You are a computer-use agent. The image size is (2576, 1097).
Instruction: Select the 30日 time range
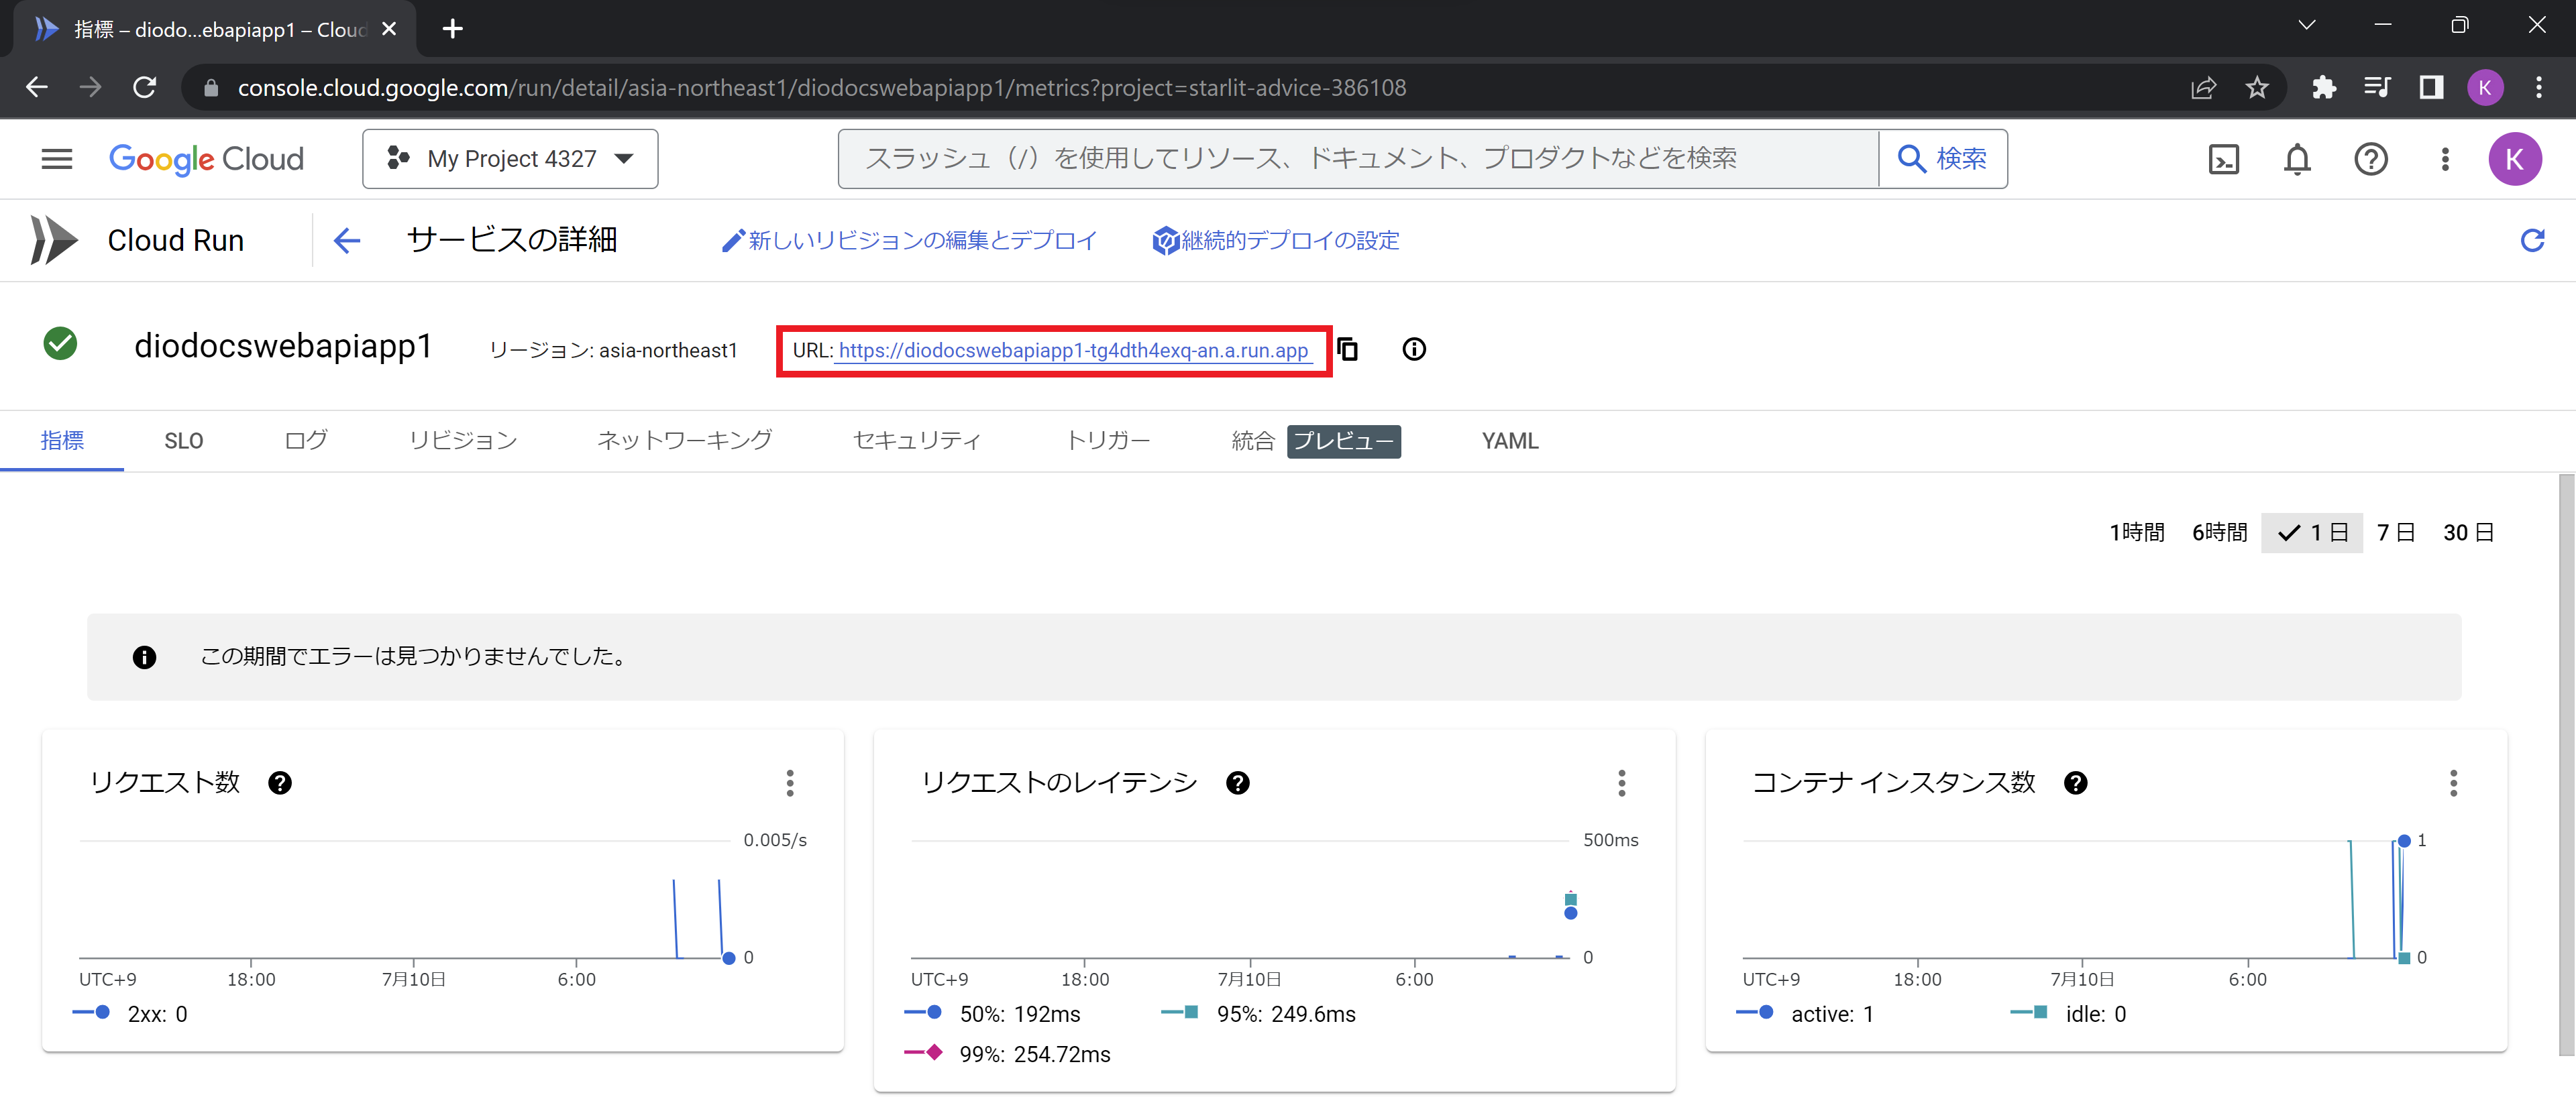pyautogui.click(x=2468, y=533)
